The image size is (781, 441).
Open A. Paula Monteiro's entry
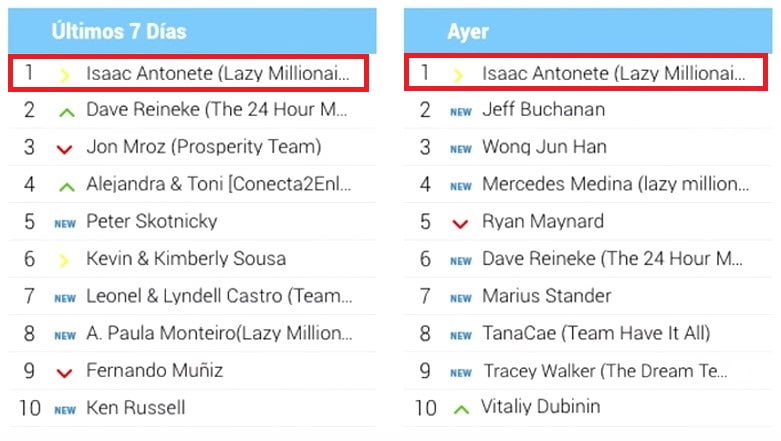[x=218, y=333]
